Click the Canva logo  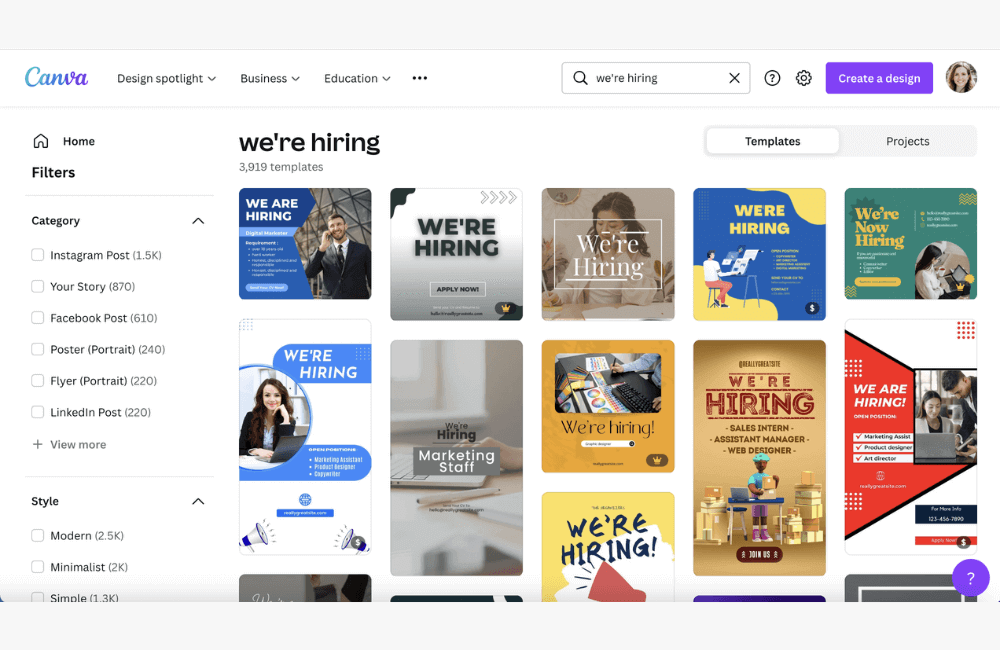point(56,77)
